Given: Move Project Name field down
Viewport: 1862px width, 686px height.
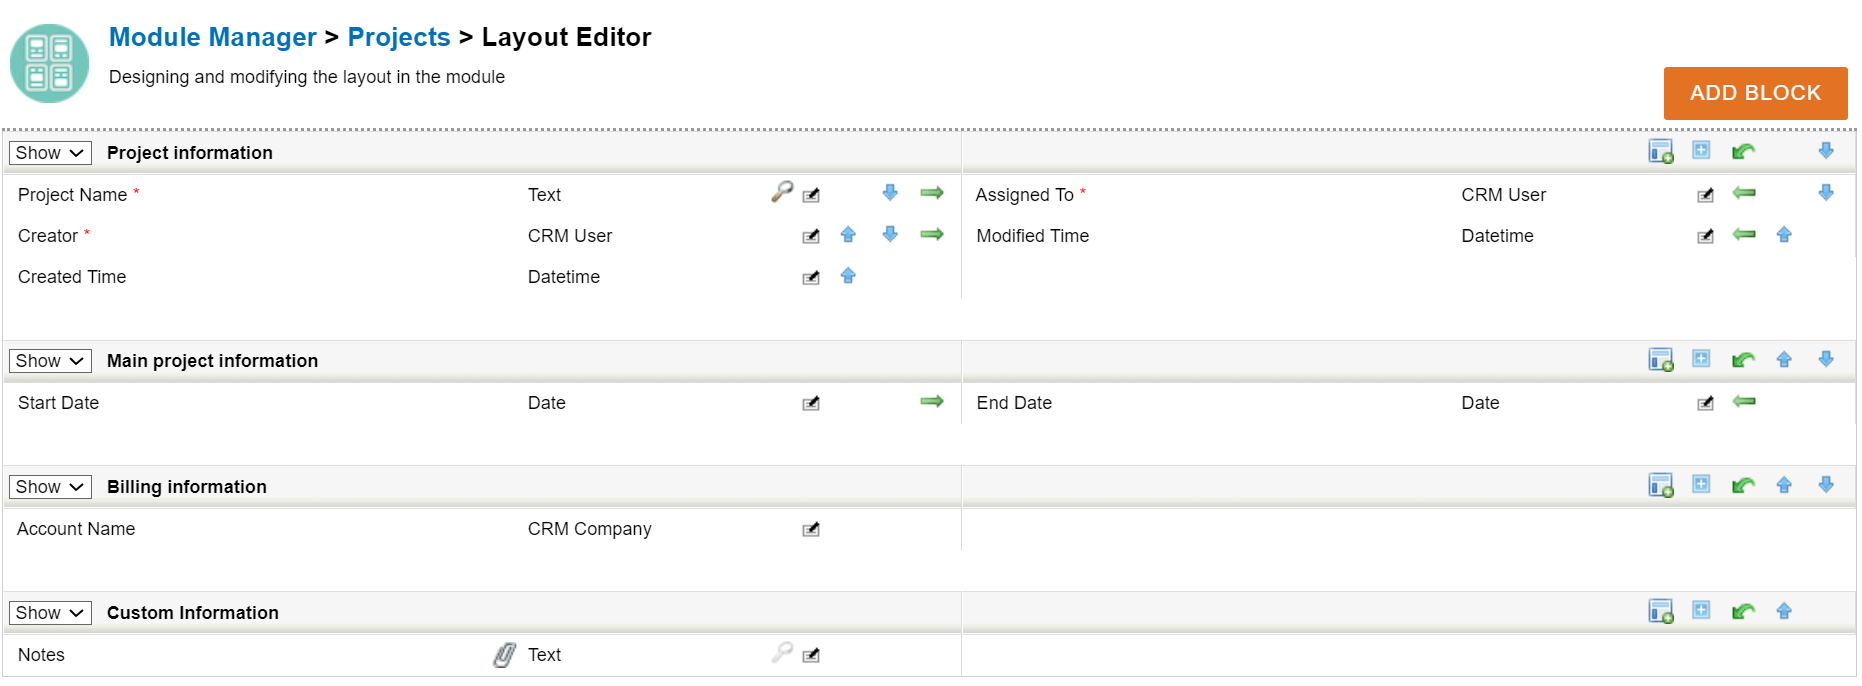Looking at the screenshot, I should [x=890, y=193].
